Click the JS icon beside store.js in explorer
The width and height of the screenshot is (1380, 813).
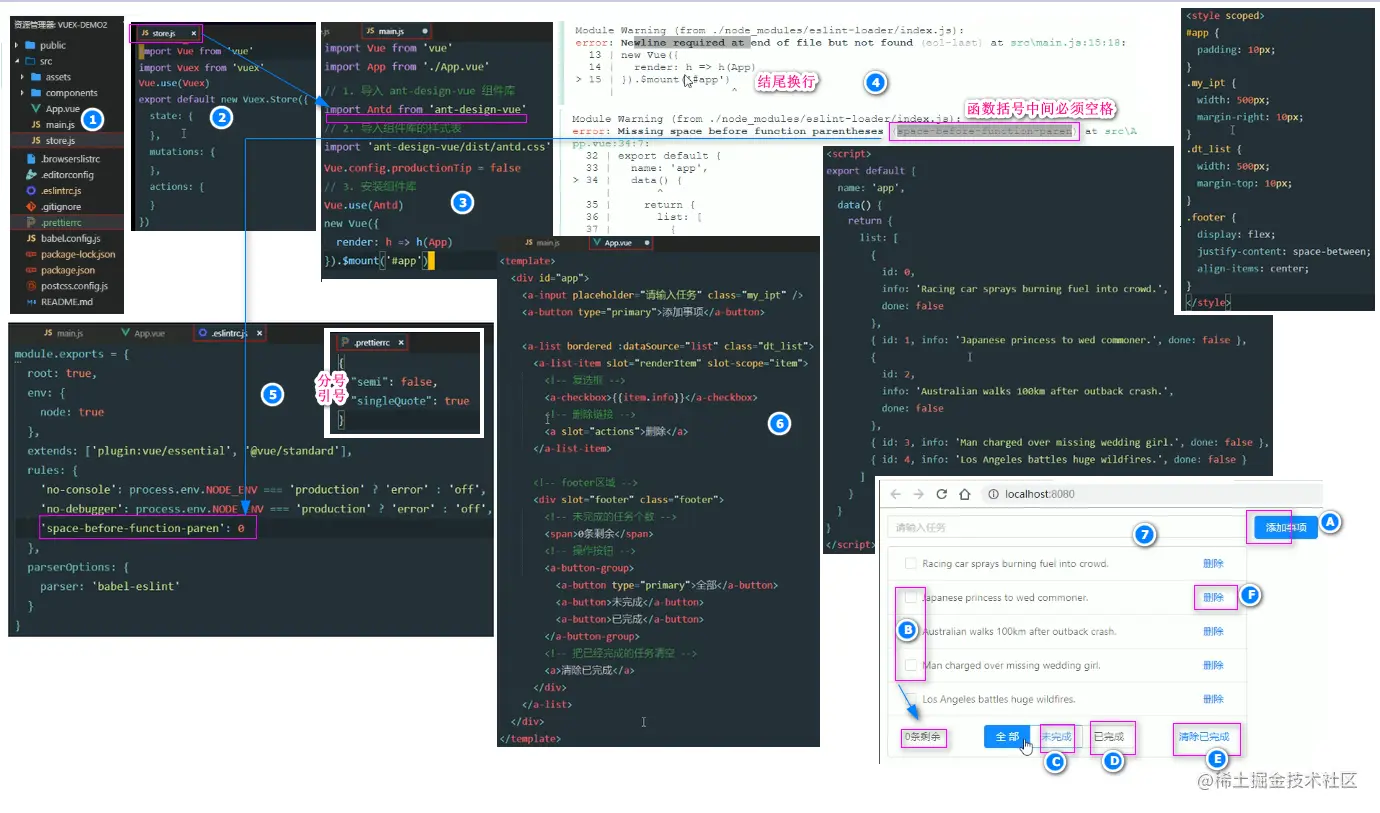click(x=36, y=141)
